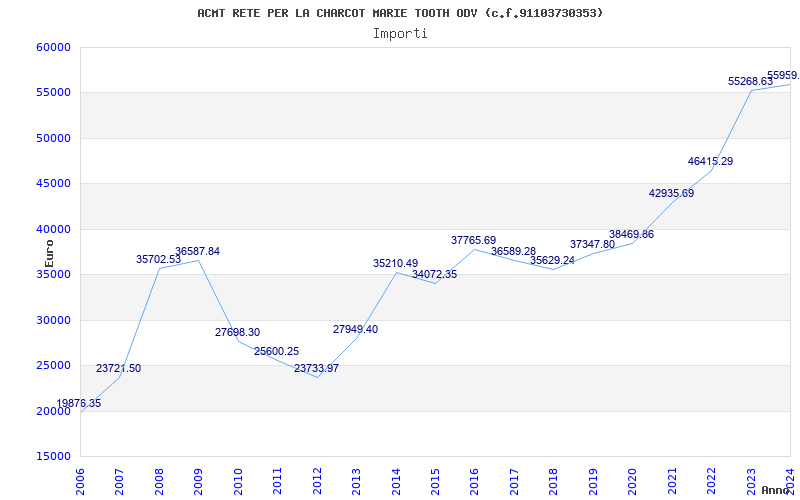Click the x-axis year 2015
This screenshot has width=800, height=500.
(x=435, y=482)
